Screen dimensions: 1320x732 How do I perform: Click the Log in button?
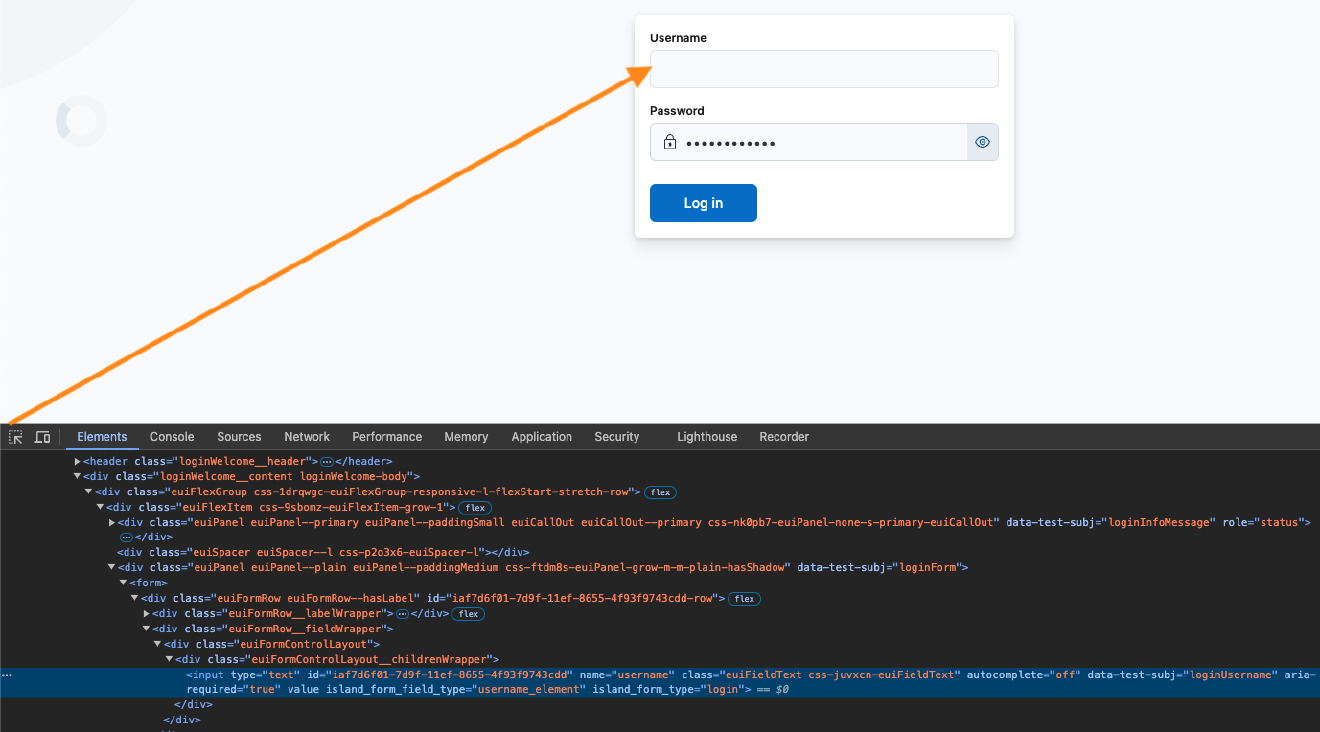click(703, 202)
